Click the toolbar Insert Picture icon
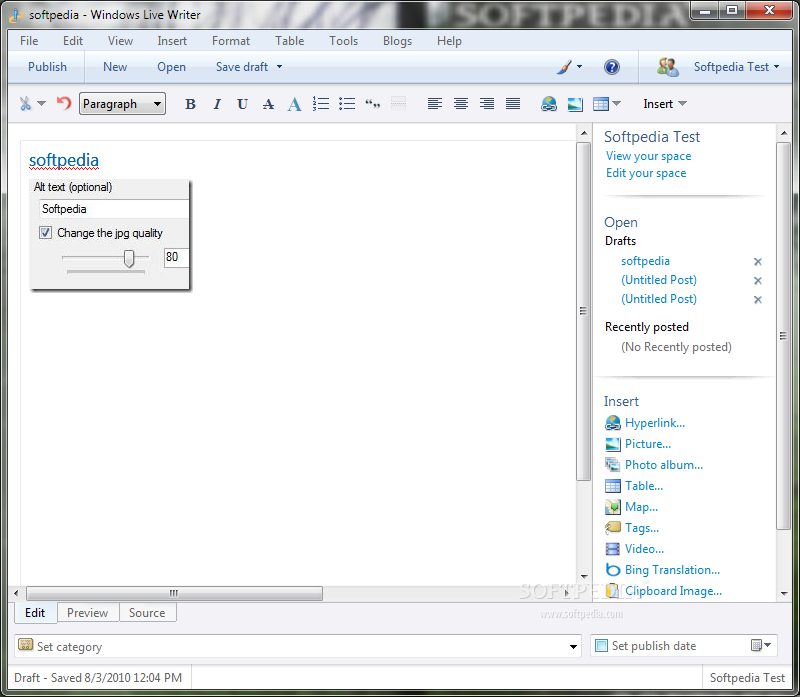Screen dimensions: 800x697 point(575,104)
